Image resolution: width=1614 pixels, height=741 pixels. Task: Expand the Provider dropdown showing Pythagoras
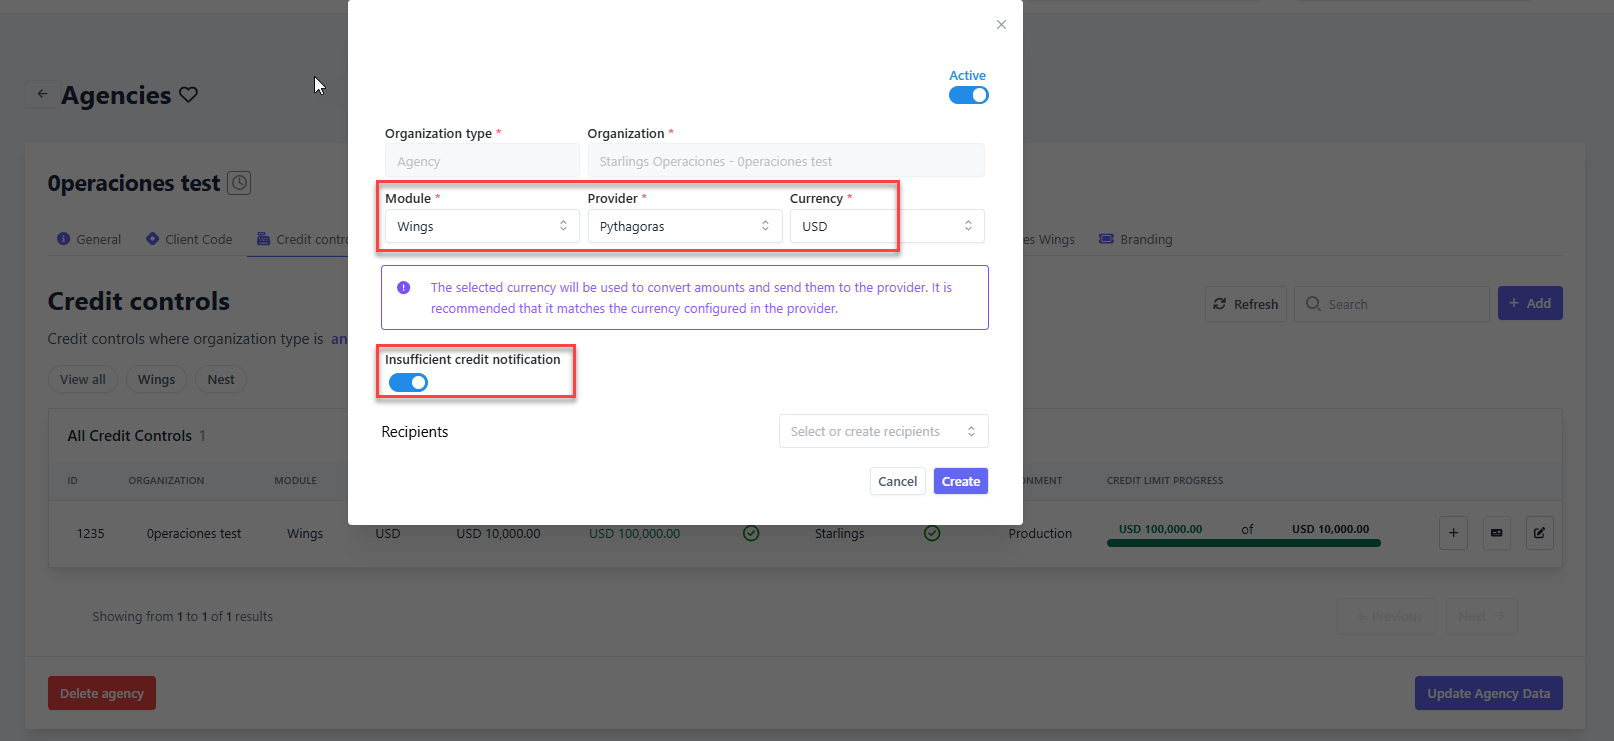[684, 226]
